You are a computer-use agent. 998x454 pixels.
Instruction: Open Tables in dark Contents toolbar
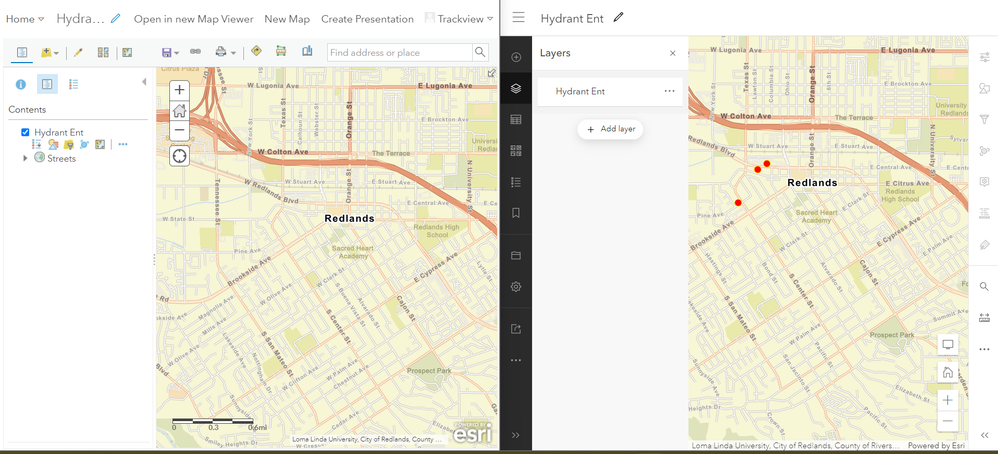(x=516, y=119)
